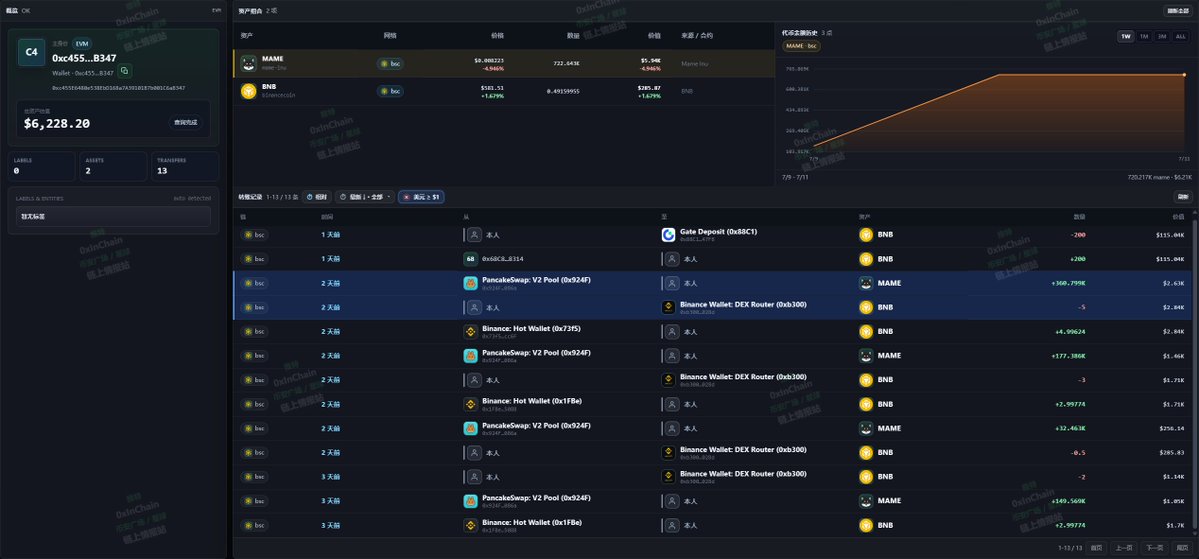The width and height of the screenshot is (1199, 559).
Task: Click the refresh all button at top right
Action: click(1176, 11)
